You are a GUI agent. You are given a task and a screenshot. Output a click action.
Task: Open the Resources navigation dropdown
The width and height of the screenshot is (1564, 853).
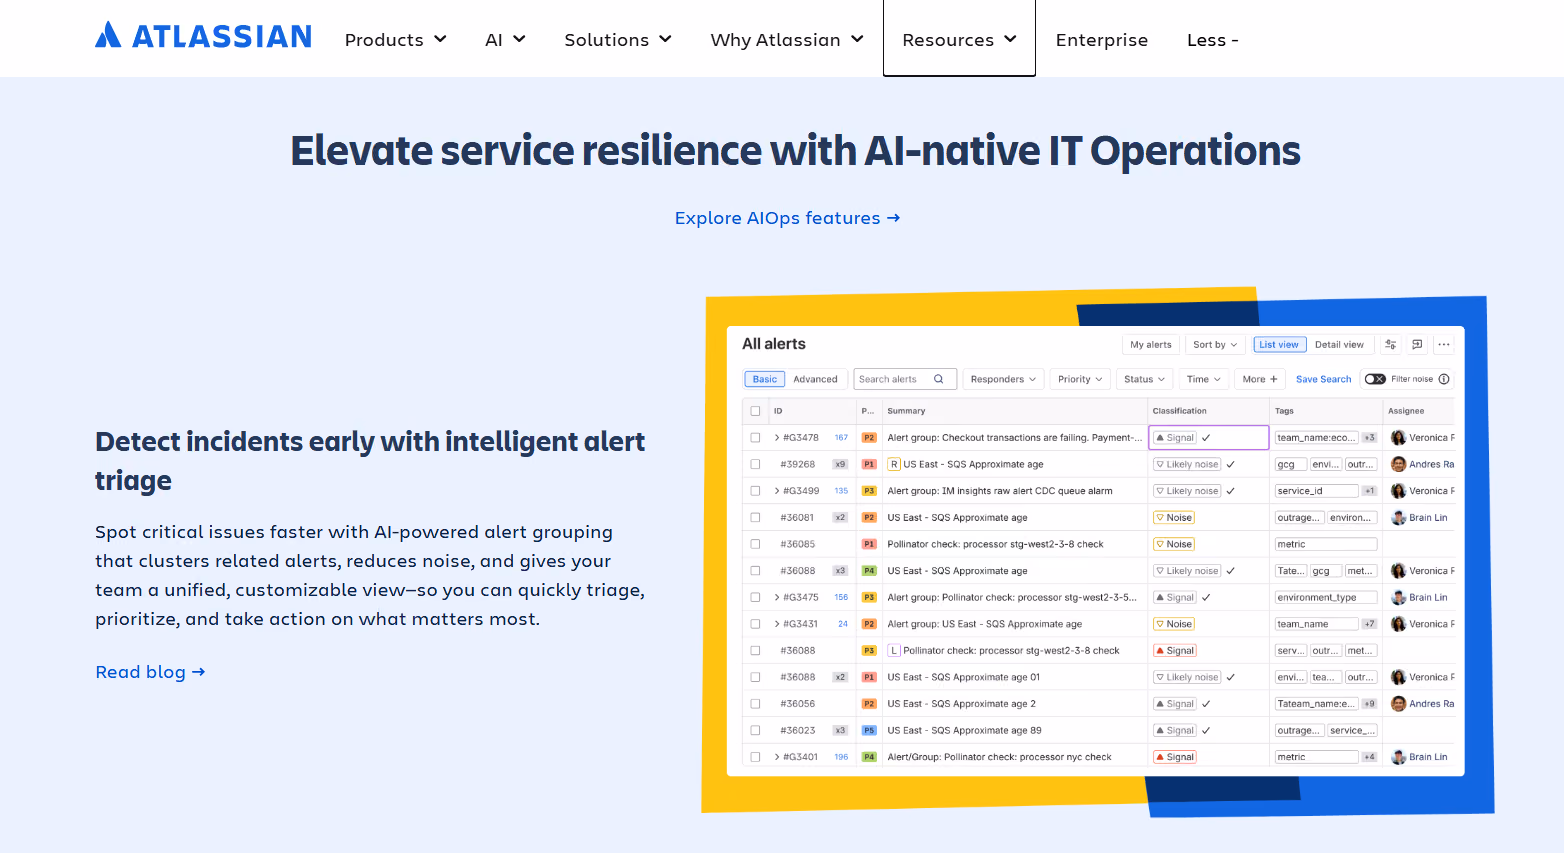(959, 40)
